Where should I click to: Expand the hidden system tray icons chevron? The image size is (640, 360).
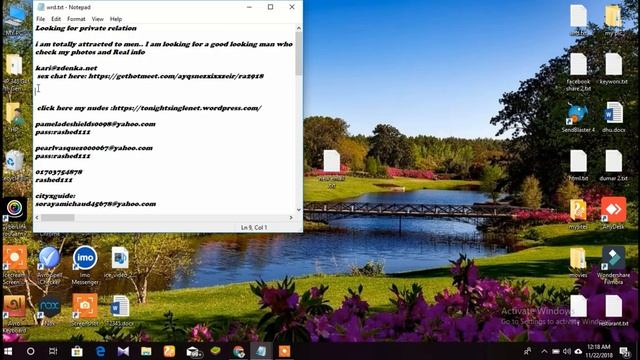pos(544,351)
